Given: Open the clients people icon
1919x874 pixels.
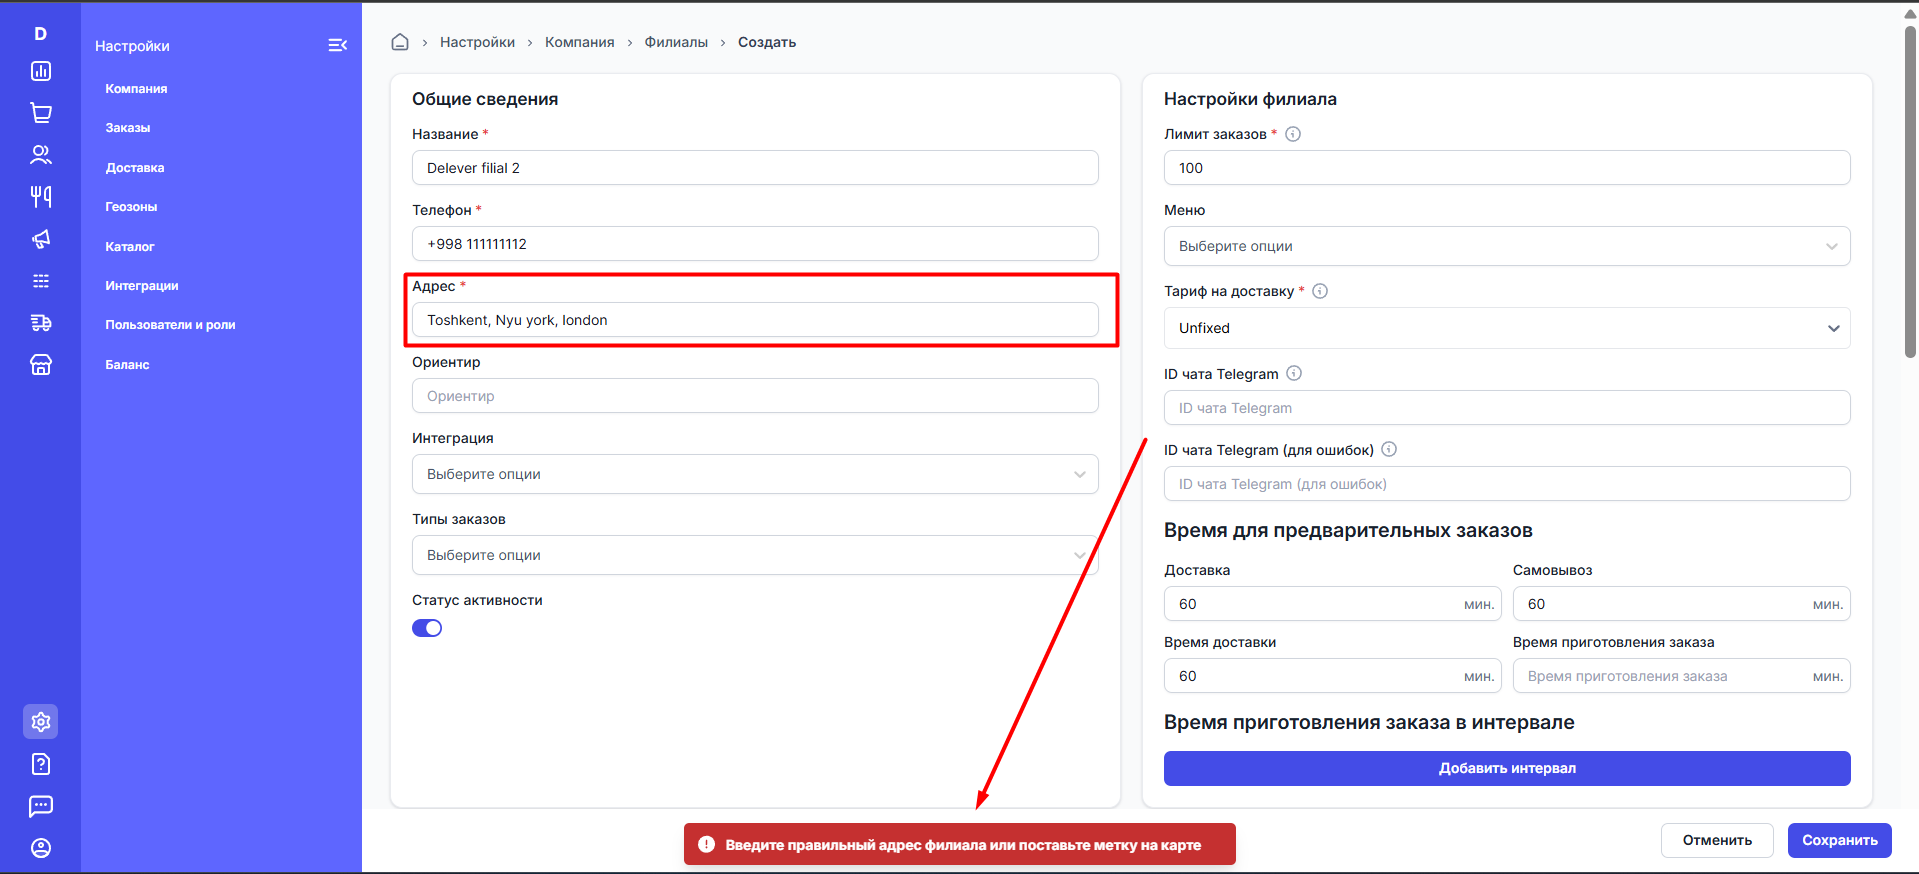Looking at the screenshot, I should click(41, 155).
